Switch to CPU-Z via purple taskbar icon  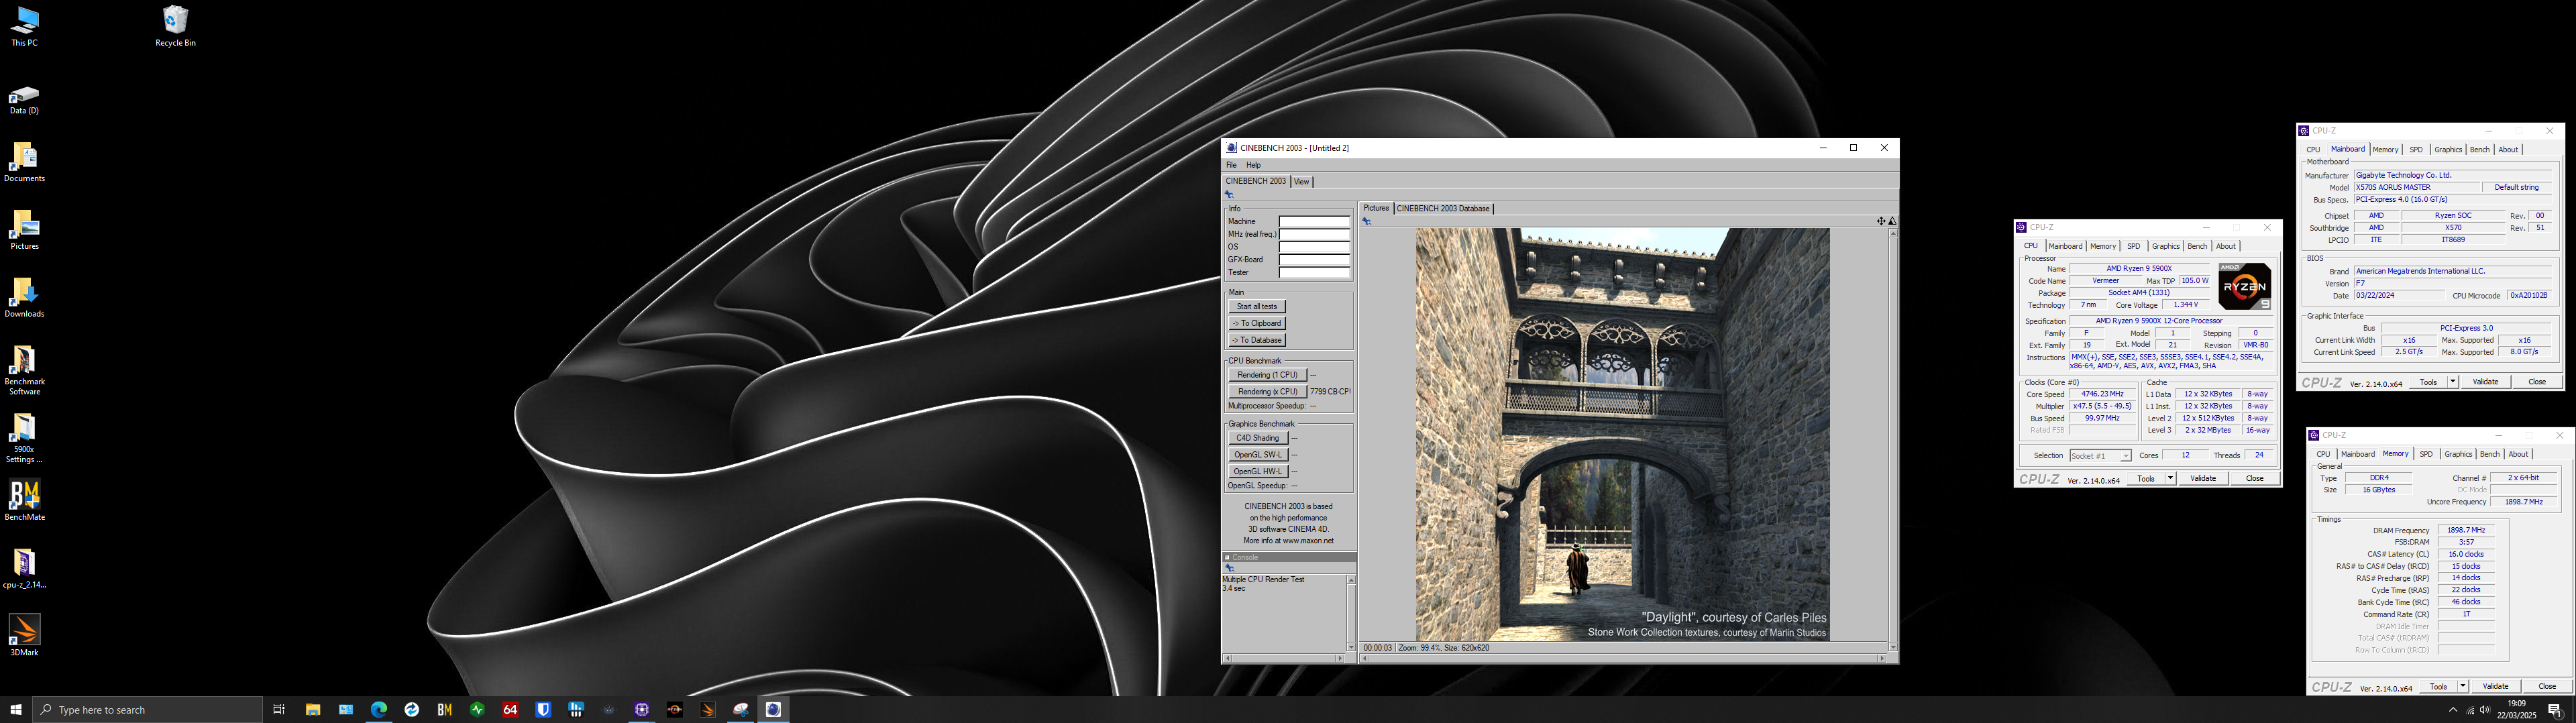click(x=642, y=710)
